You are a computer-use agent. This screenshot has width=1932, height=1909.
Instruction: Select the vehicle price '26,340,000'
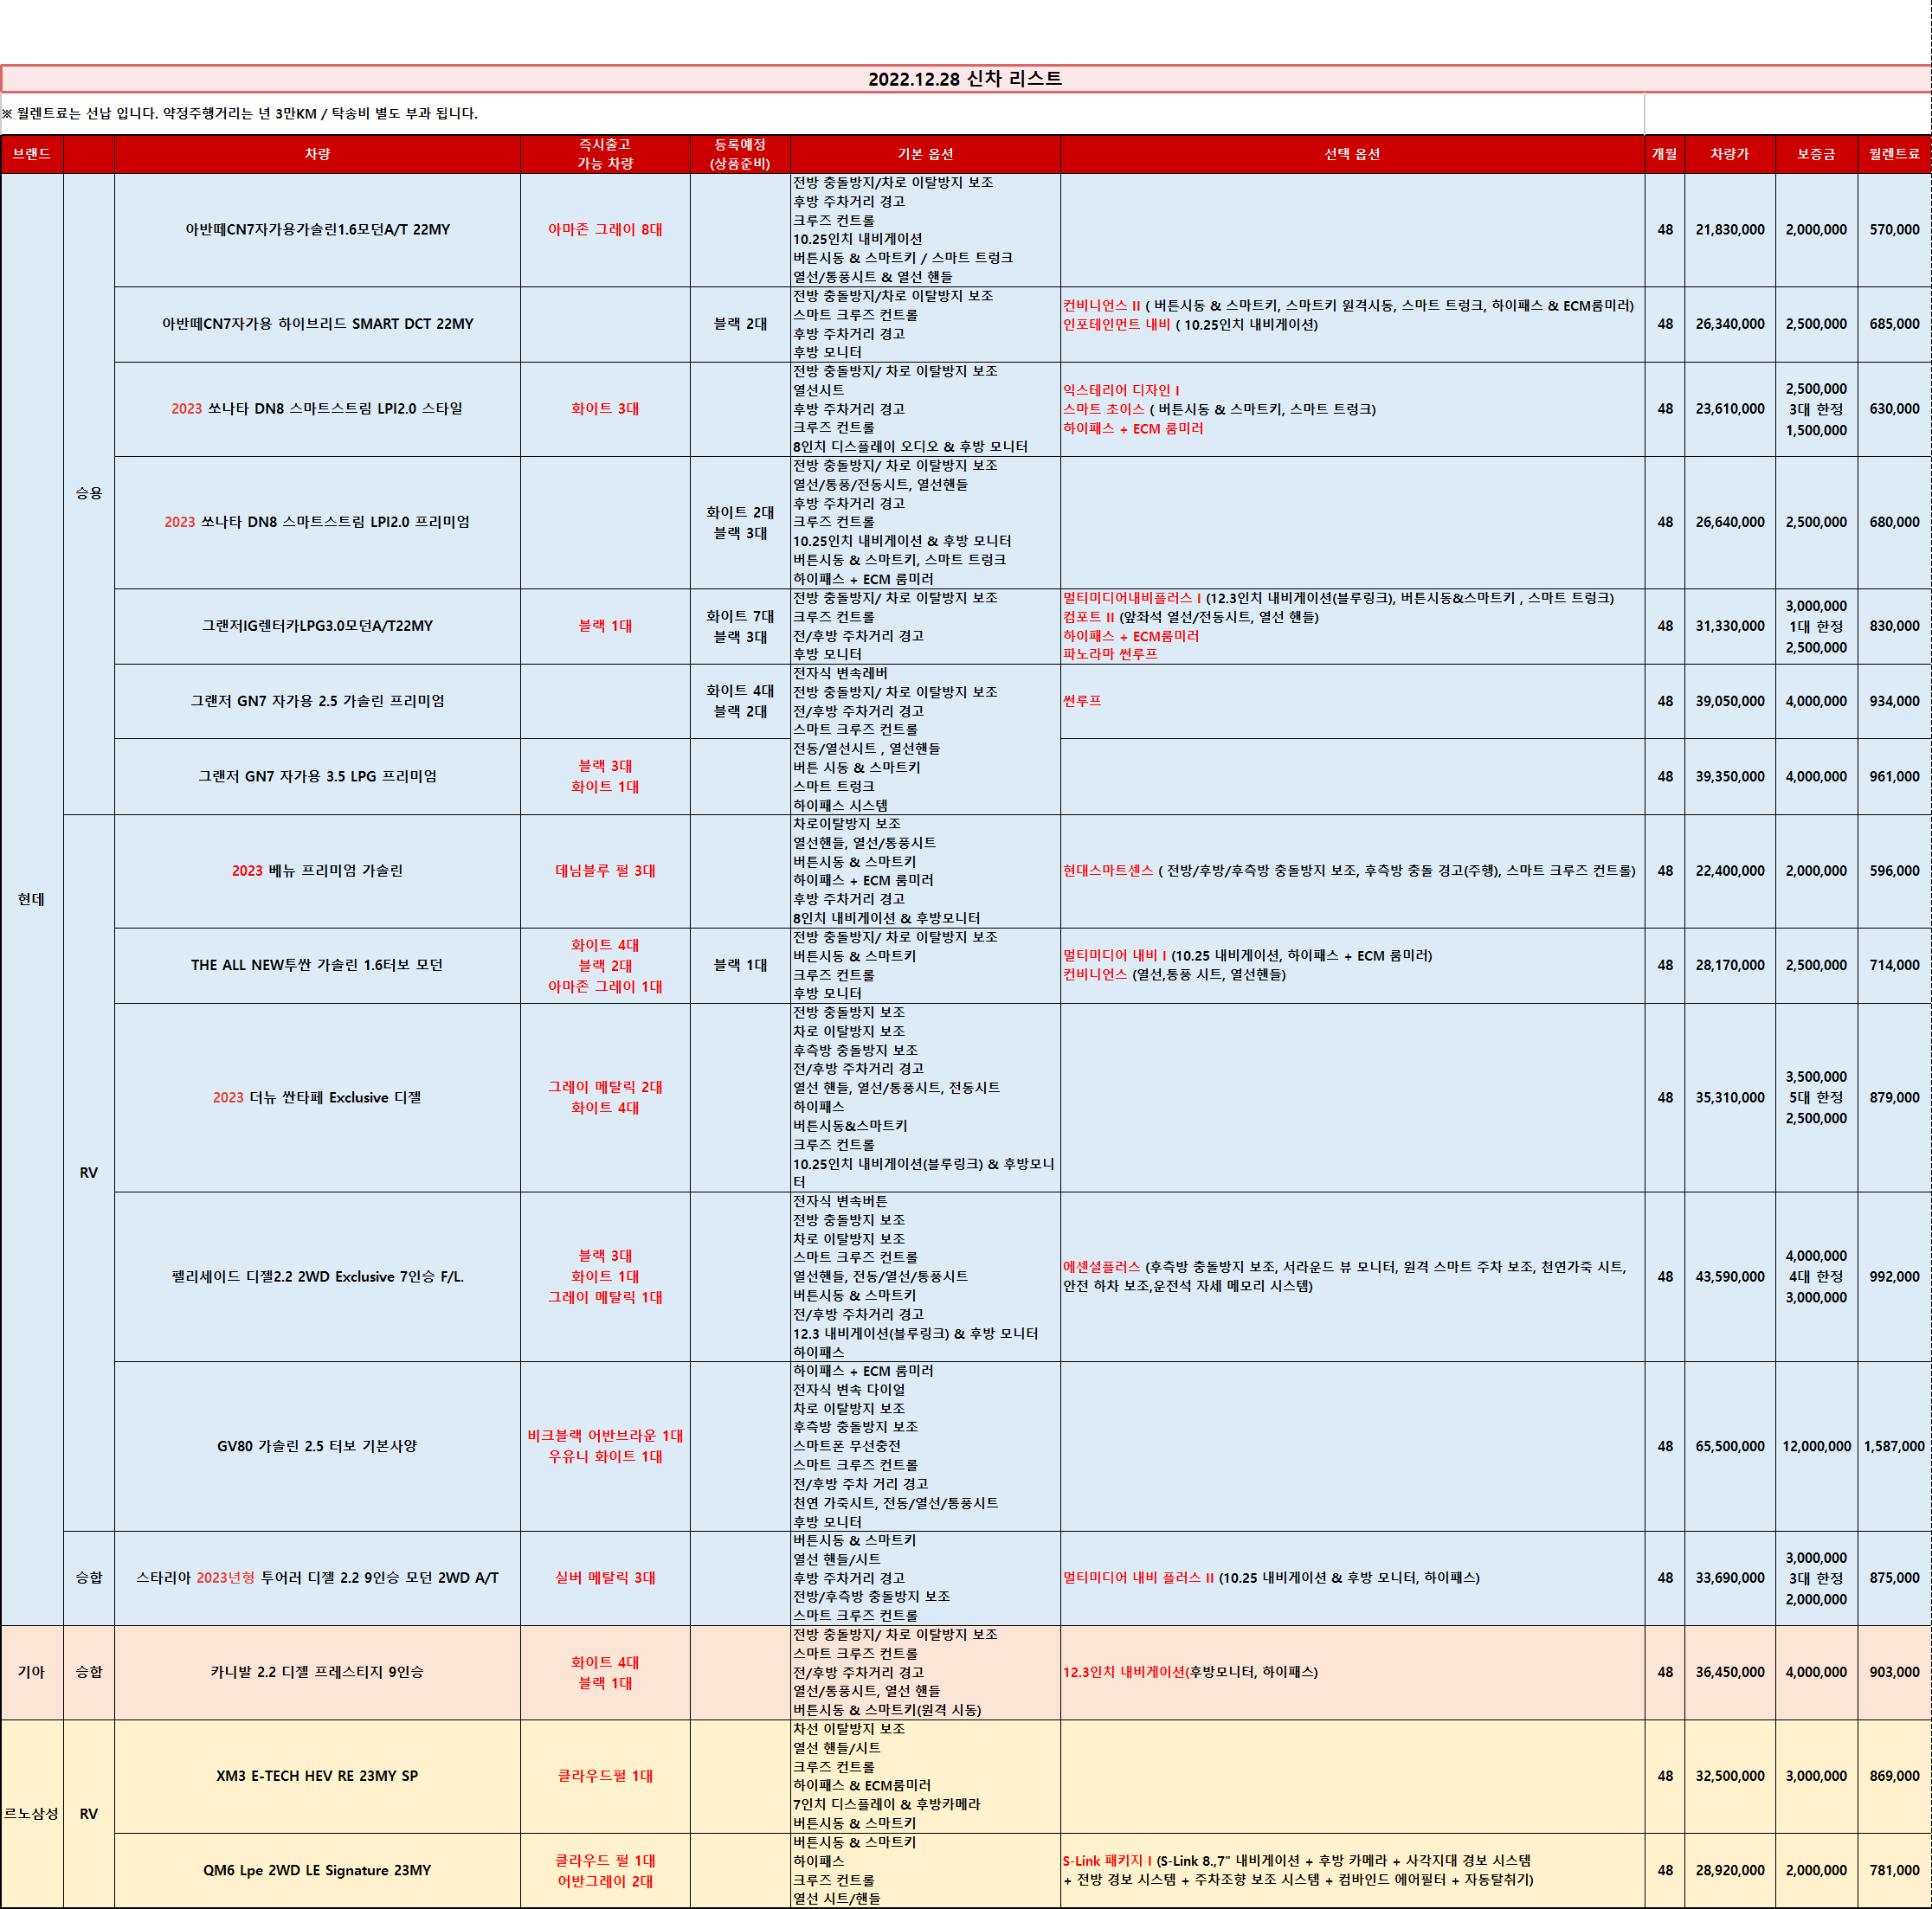coord(1730,324)
